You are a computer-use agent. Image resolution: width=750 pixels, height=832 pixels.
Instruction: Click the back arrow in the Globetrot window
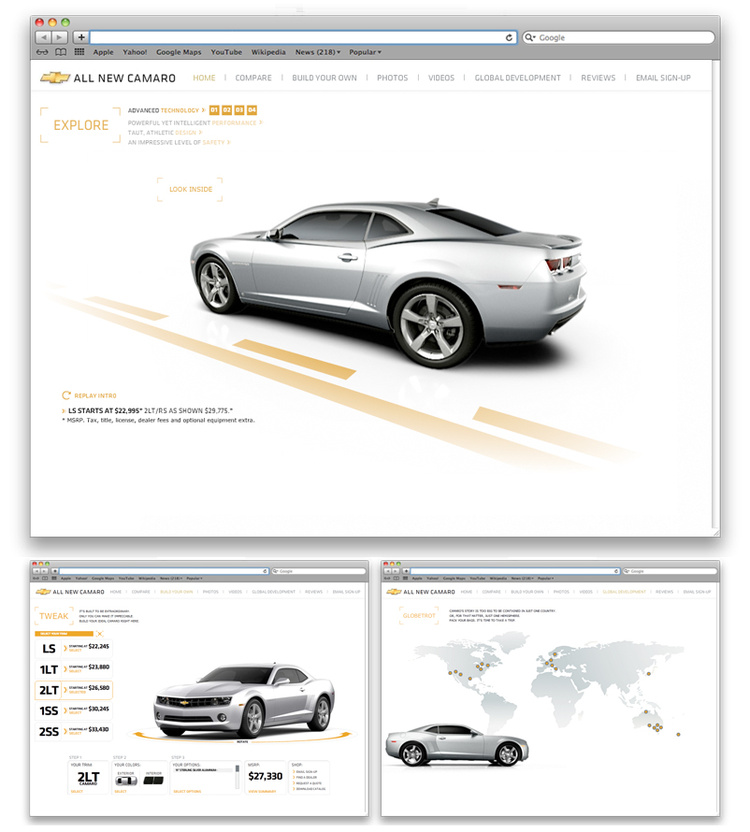click(387, 571)
